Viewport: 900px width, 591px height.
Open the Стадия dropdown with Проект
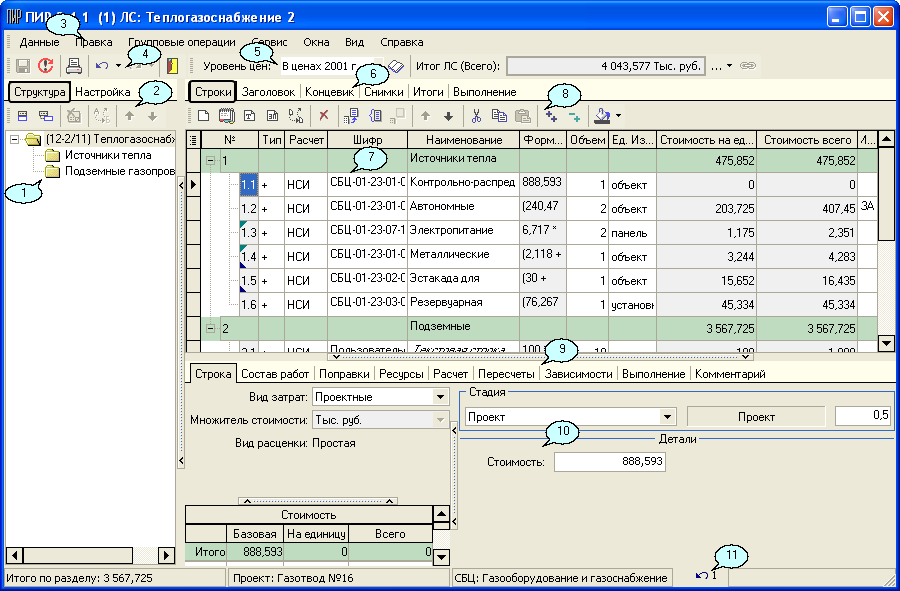668,417
